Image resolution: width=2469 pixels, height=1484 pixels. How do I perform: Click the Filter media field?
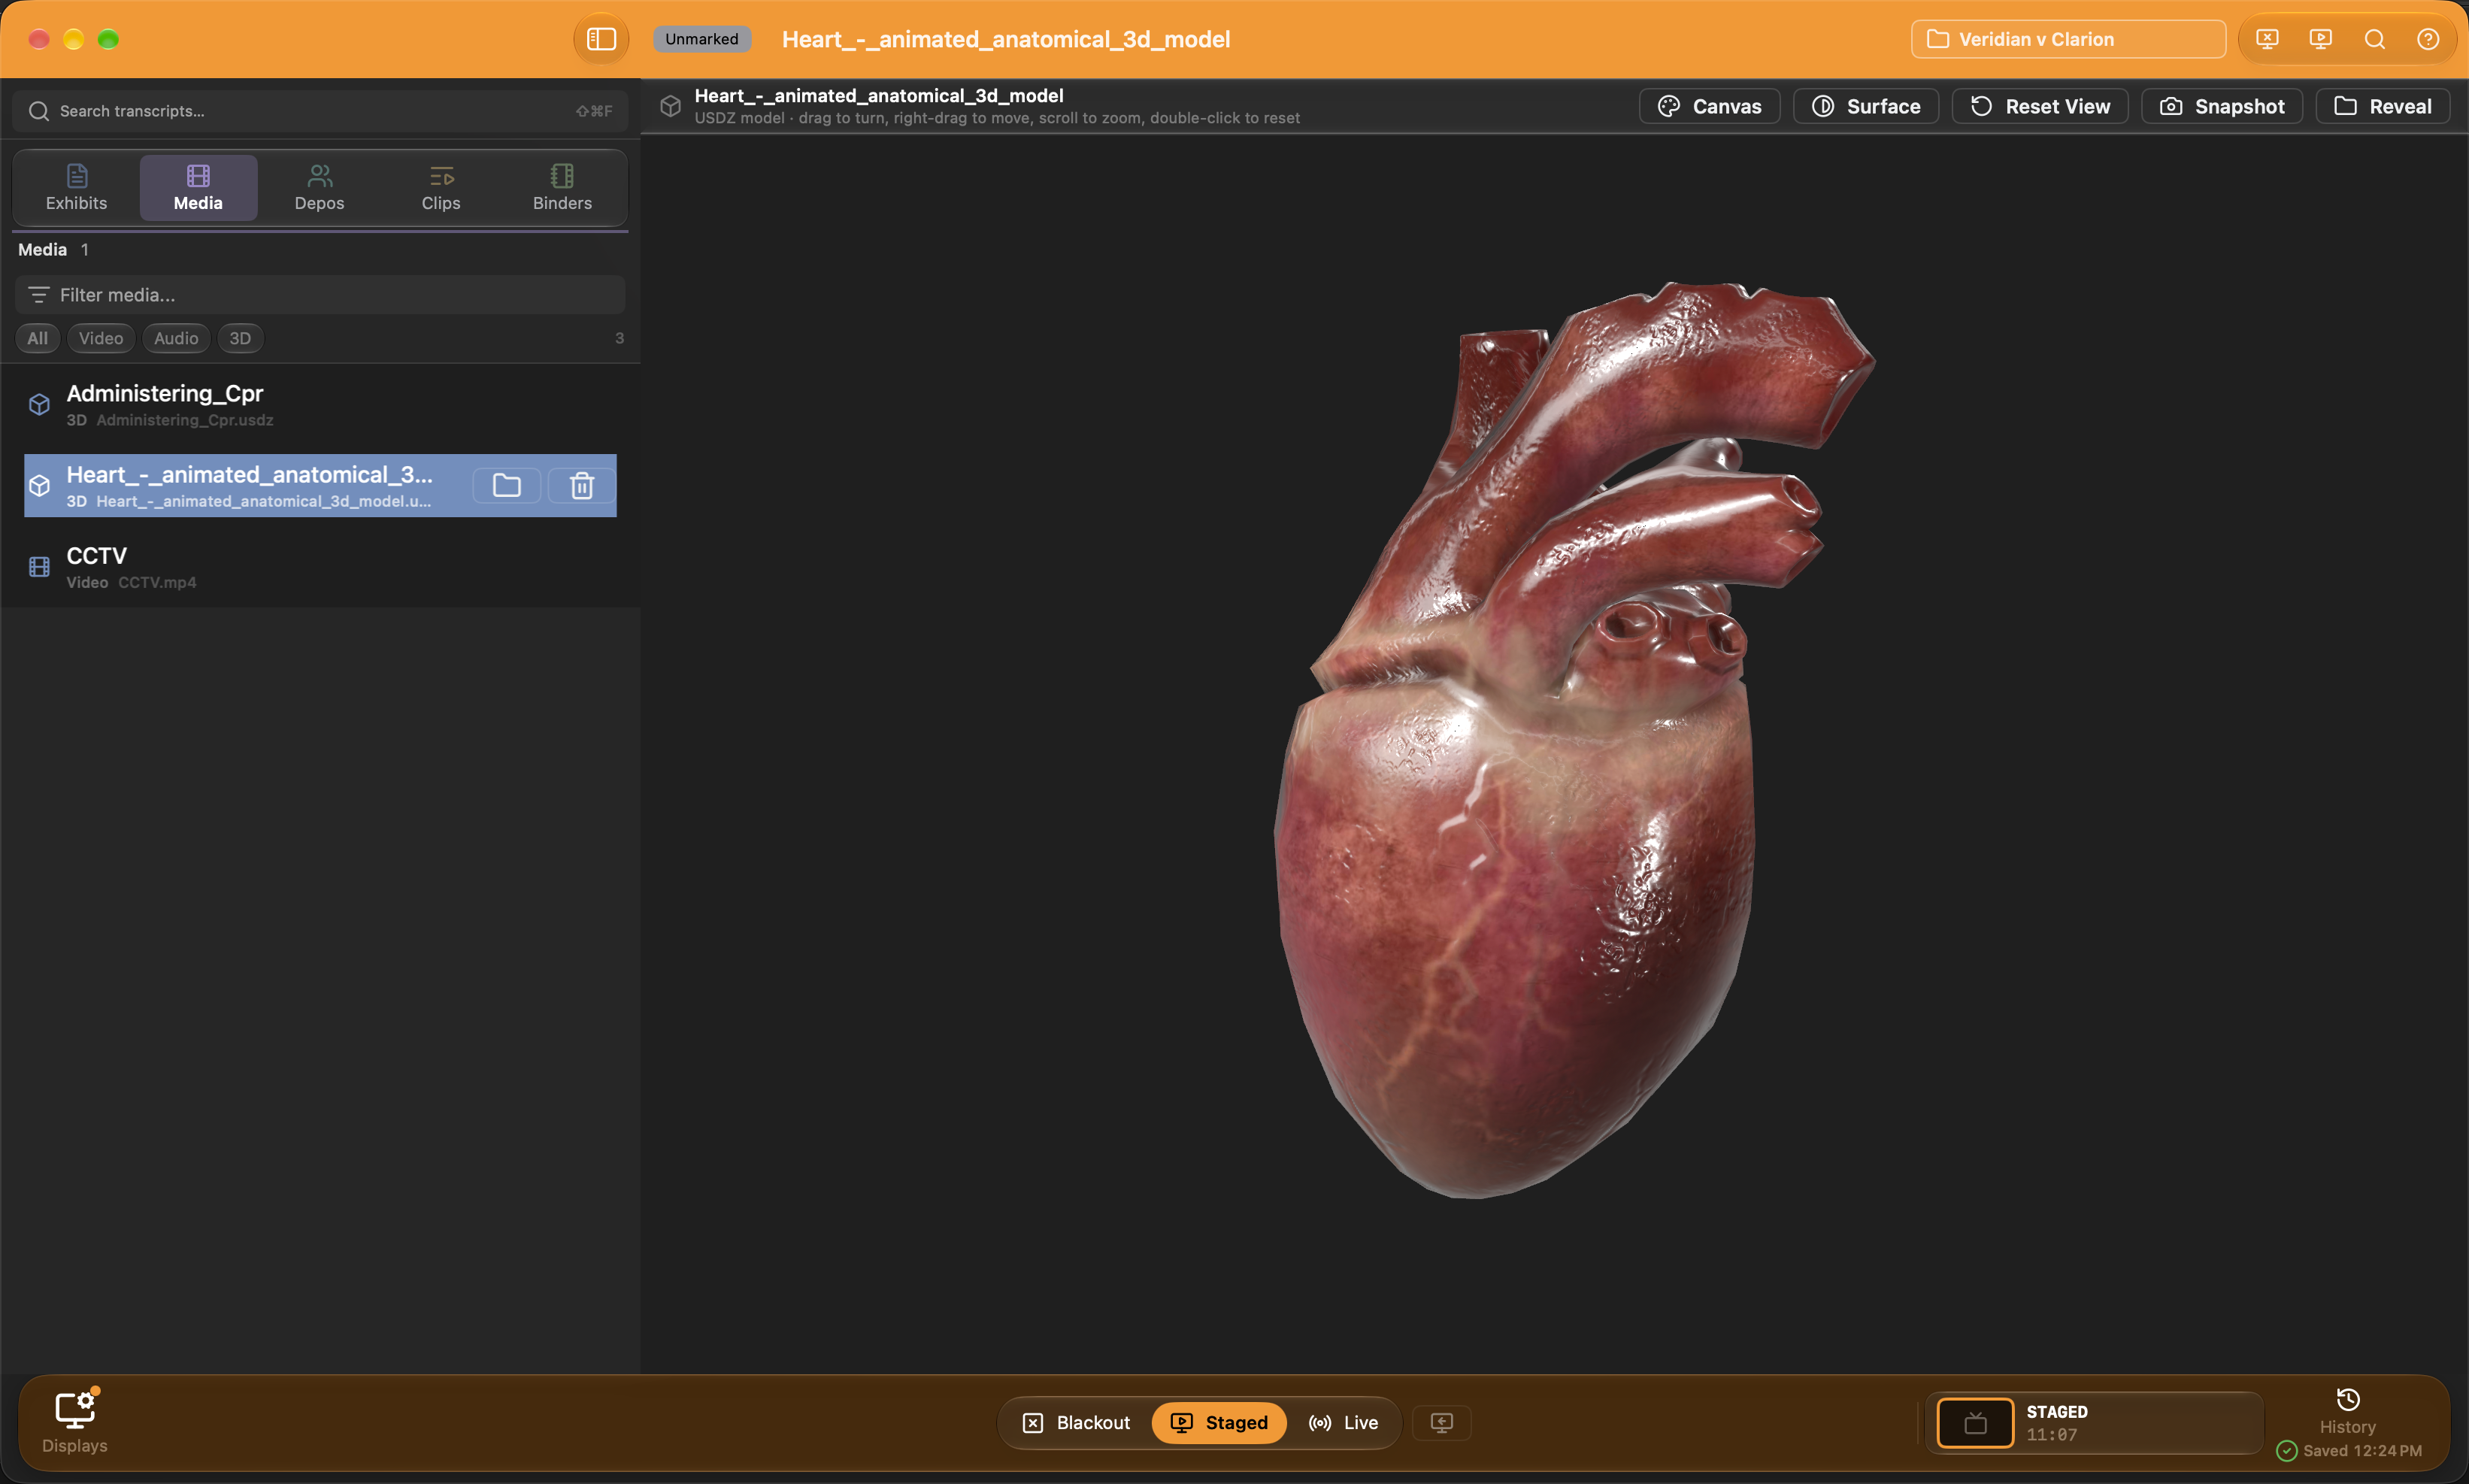click(x=320, y=295)
